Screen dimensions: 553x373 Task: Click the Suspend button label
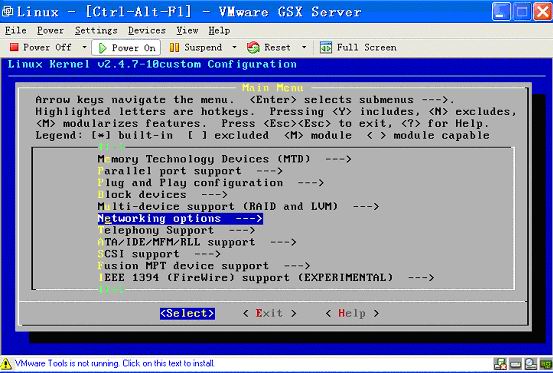click(203, 48)
